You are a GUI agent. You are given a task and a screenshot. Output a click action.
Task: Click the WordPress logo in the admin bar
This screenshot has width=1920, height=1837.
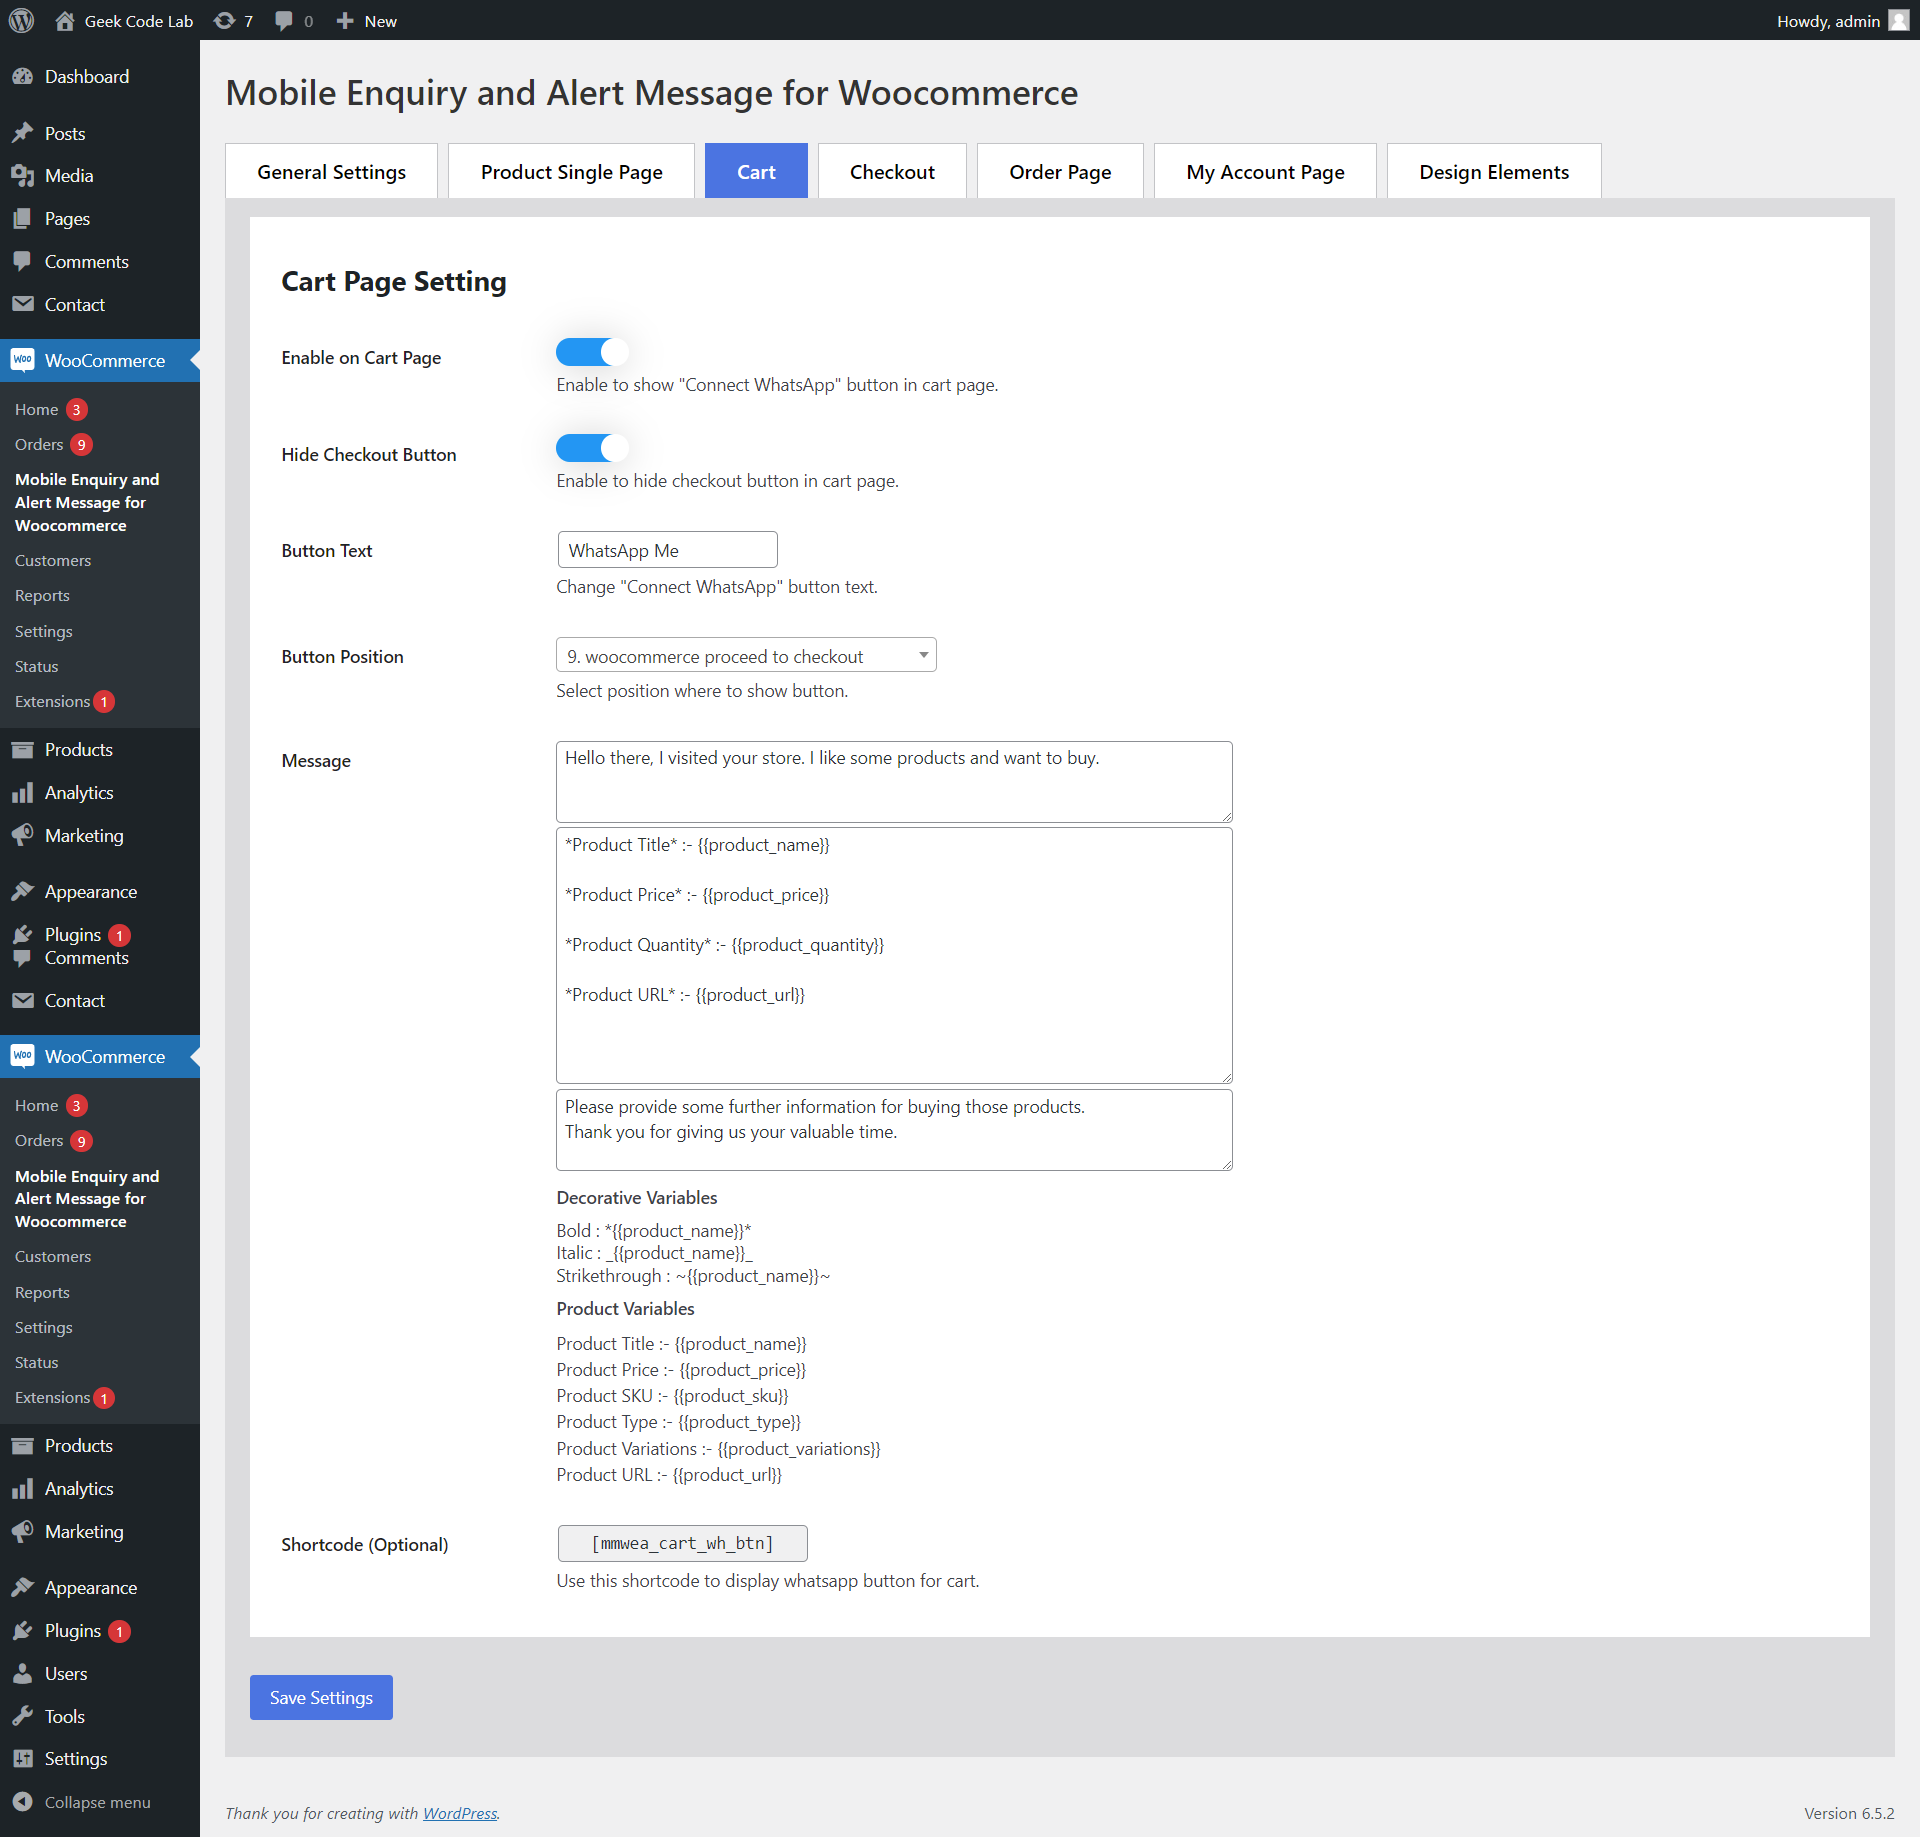point(21,21)
